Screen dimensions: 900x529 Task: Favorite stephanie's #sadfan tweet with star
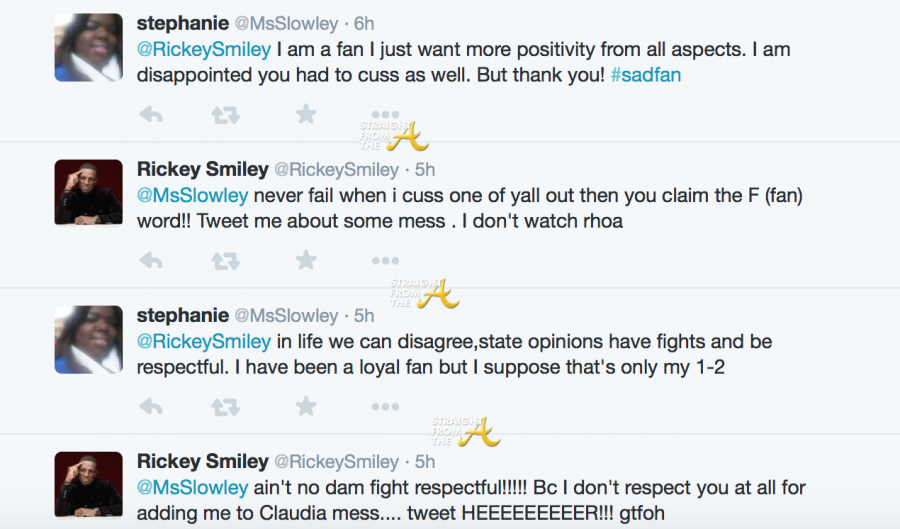[x=306, y=115]
